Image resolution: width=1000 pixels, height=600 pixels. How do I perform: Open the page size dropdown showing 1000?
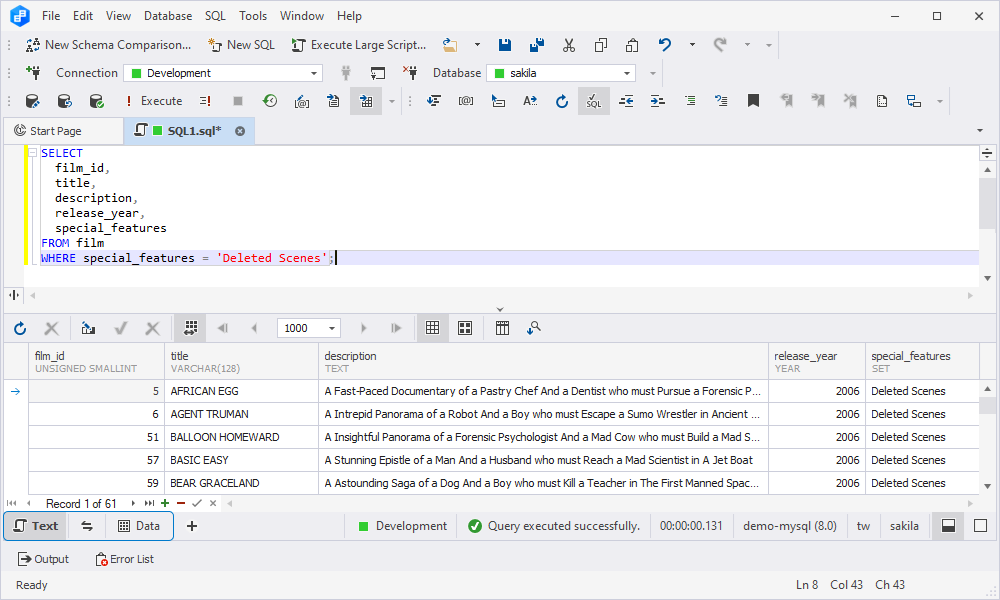pos(309,328)
